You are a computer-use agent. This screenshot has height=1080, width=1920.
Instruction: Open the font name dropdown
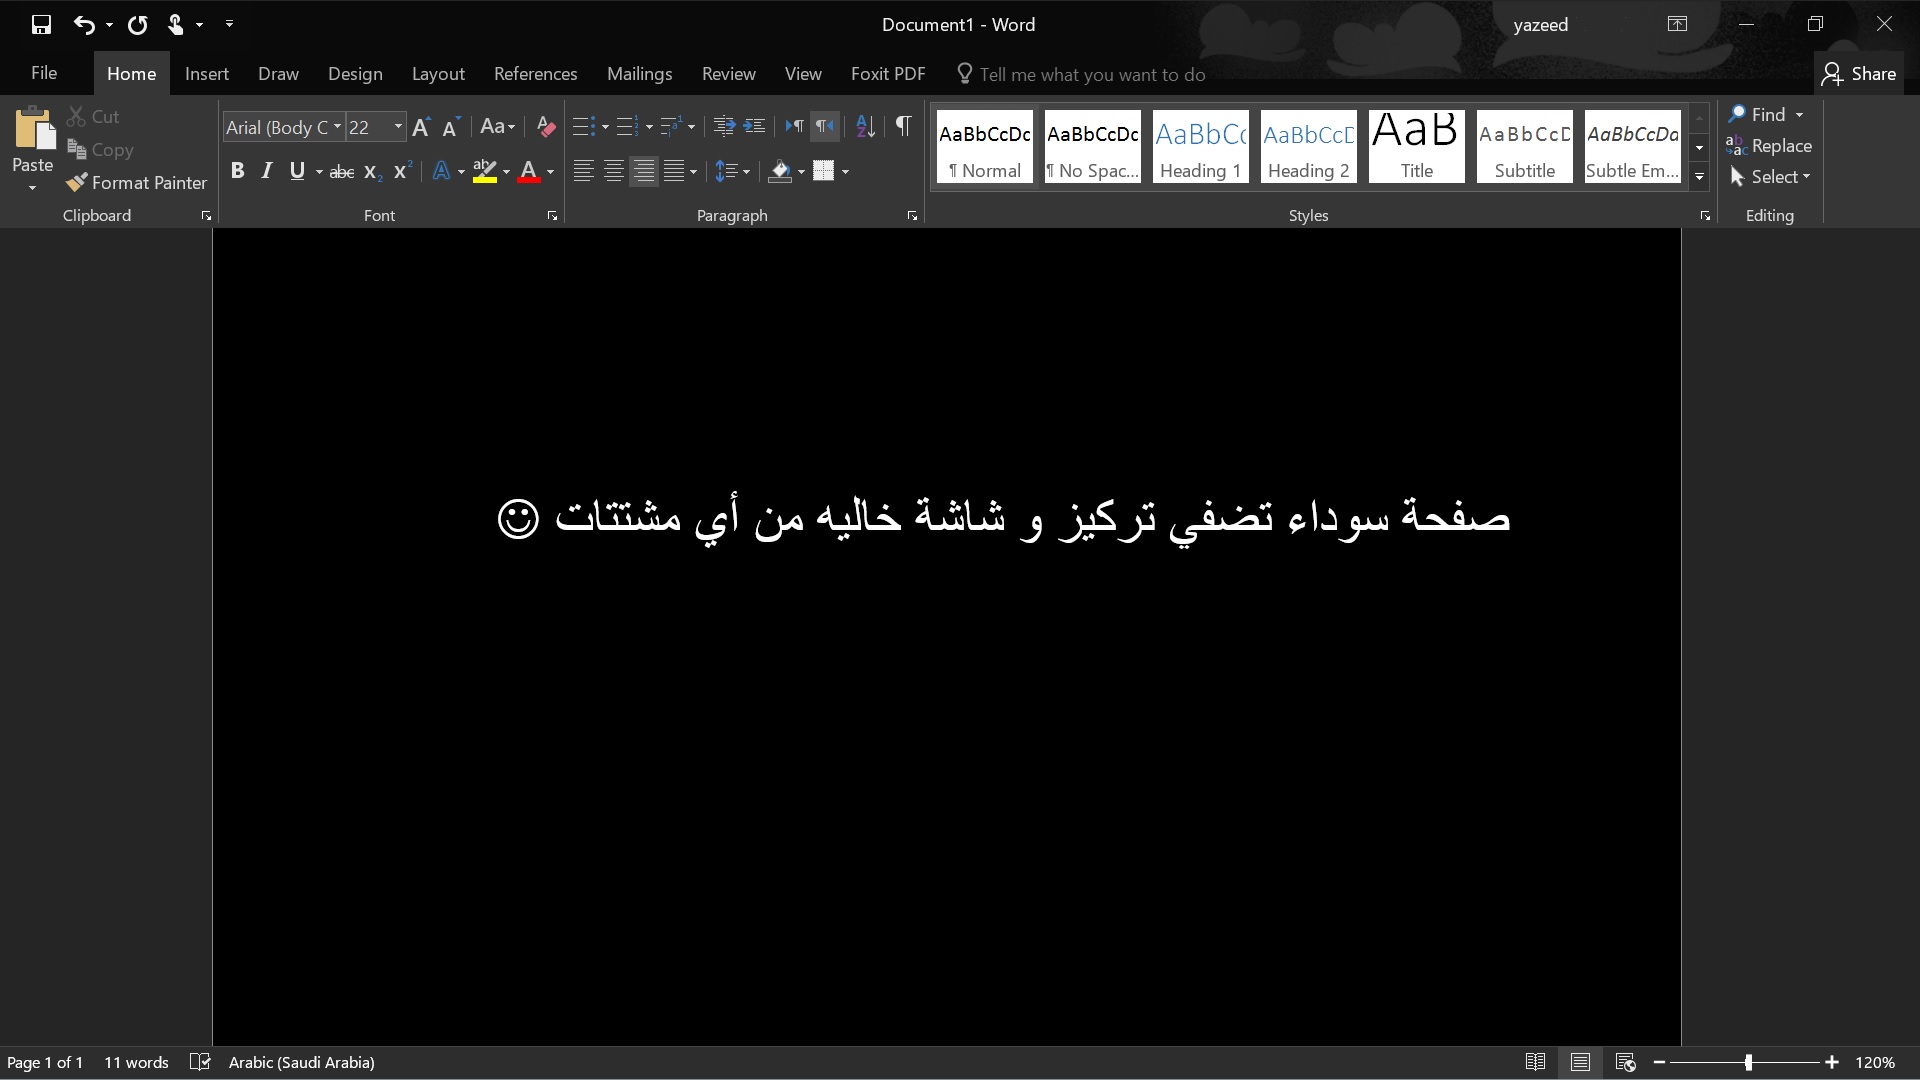click(337, 127)
